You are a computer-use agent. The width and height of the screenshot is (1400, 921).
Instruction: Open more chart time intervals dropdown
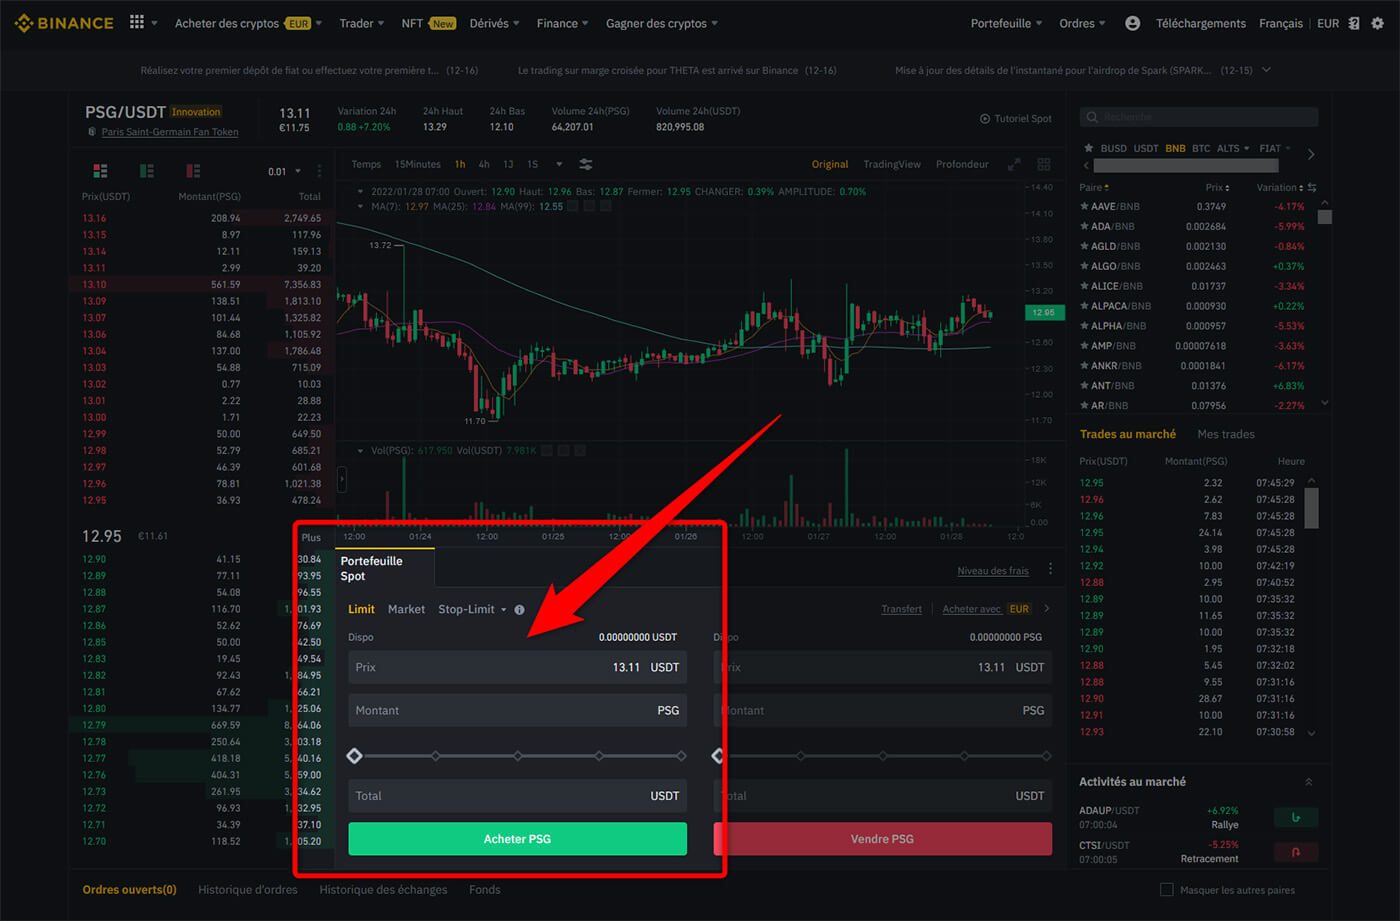coord(559,164)
